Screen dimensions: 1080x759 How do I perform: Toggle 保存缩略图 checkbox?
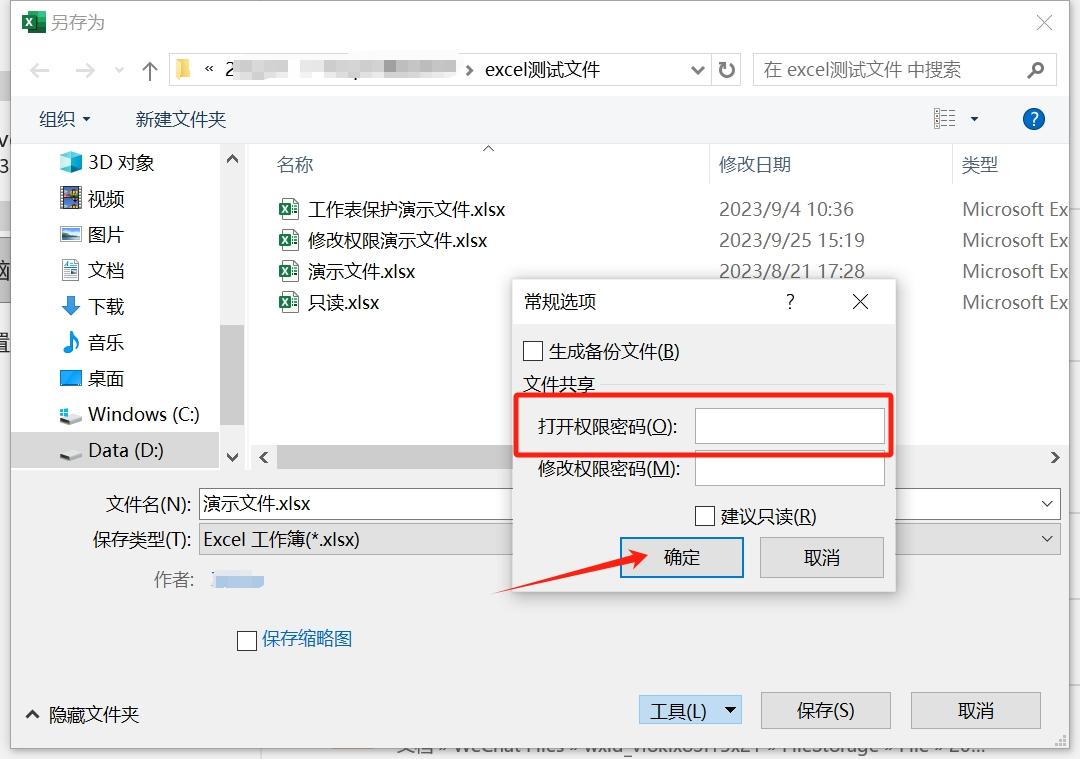click(x=247, y=641)
